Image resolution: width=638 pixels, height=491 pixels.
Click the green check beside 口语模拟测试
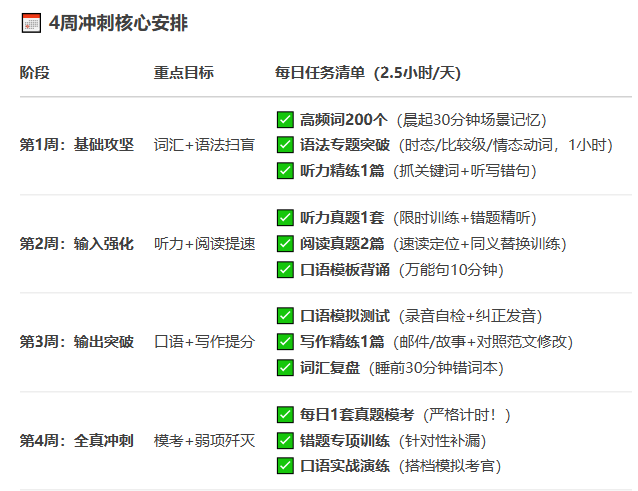coord(285,316)
